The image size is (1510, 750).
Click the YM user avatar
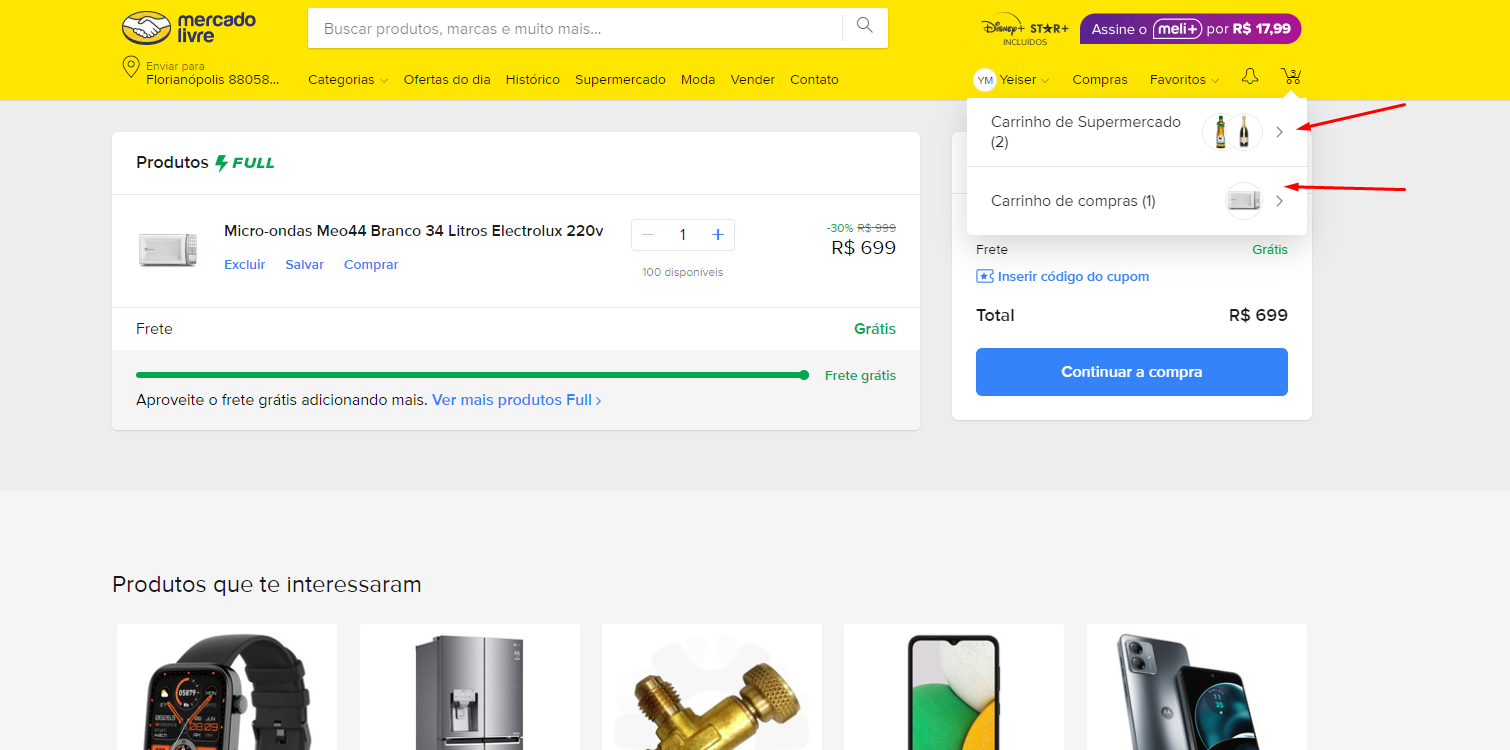click(x=985, y=80)
